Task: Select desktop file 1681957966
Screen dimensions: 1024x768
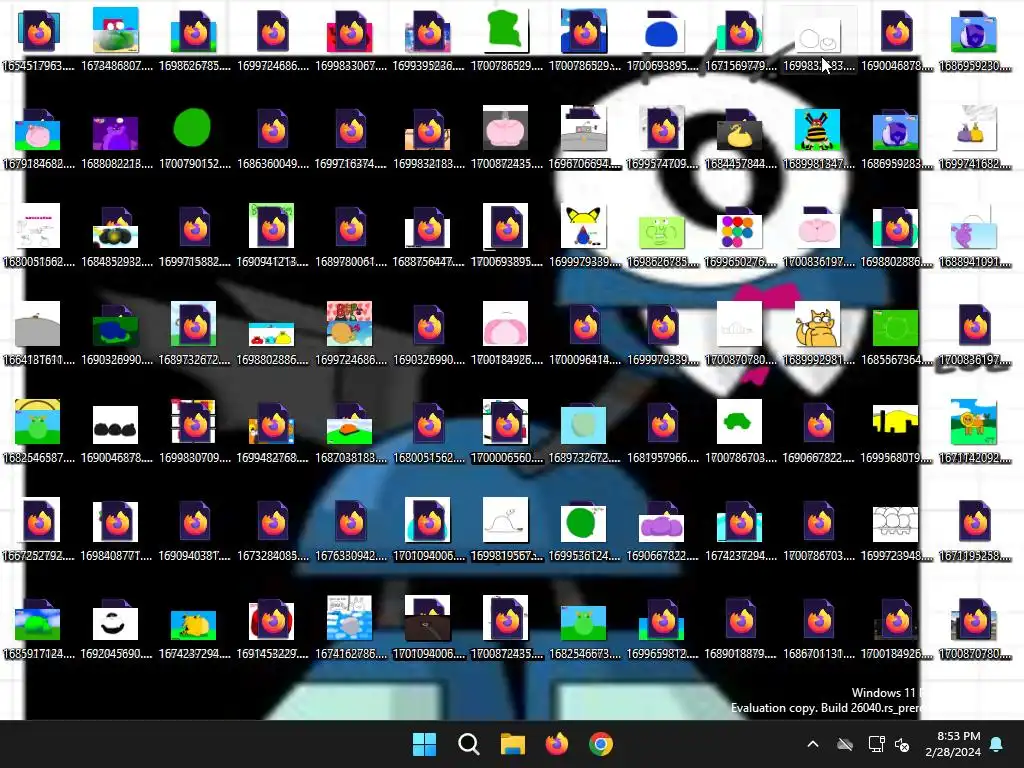Action: coord(662,431)
